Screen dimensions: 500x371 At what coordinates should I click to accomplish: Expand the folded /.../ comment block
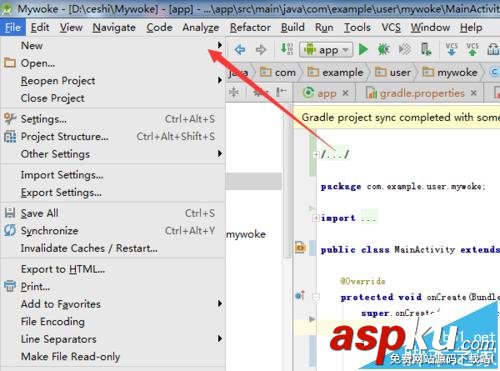[315, 155]
